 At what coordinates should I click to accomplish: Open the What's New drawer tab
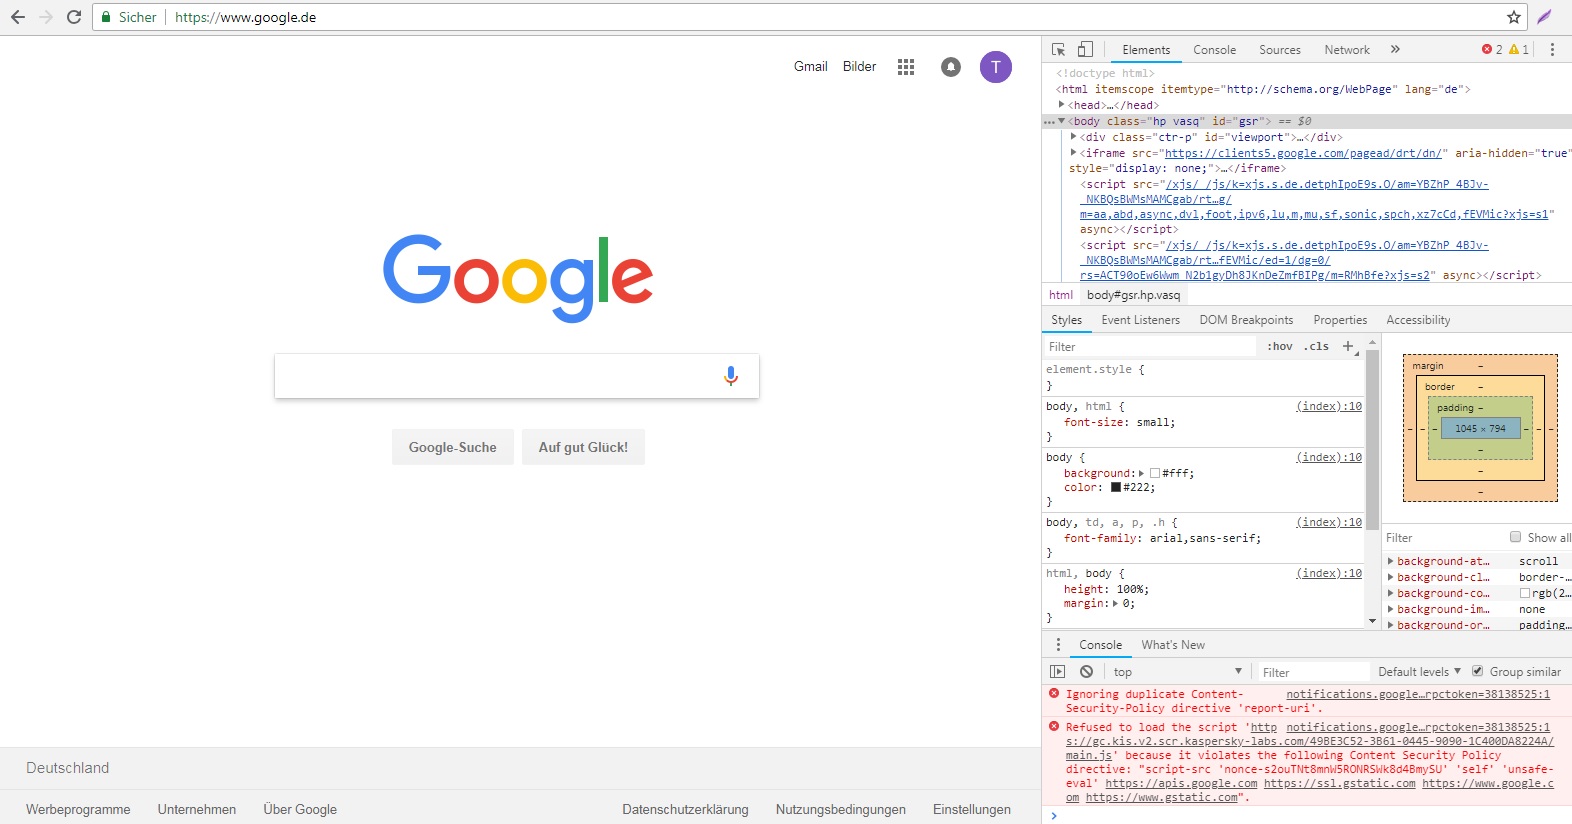(1173, 645)
